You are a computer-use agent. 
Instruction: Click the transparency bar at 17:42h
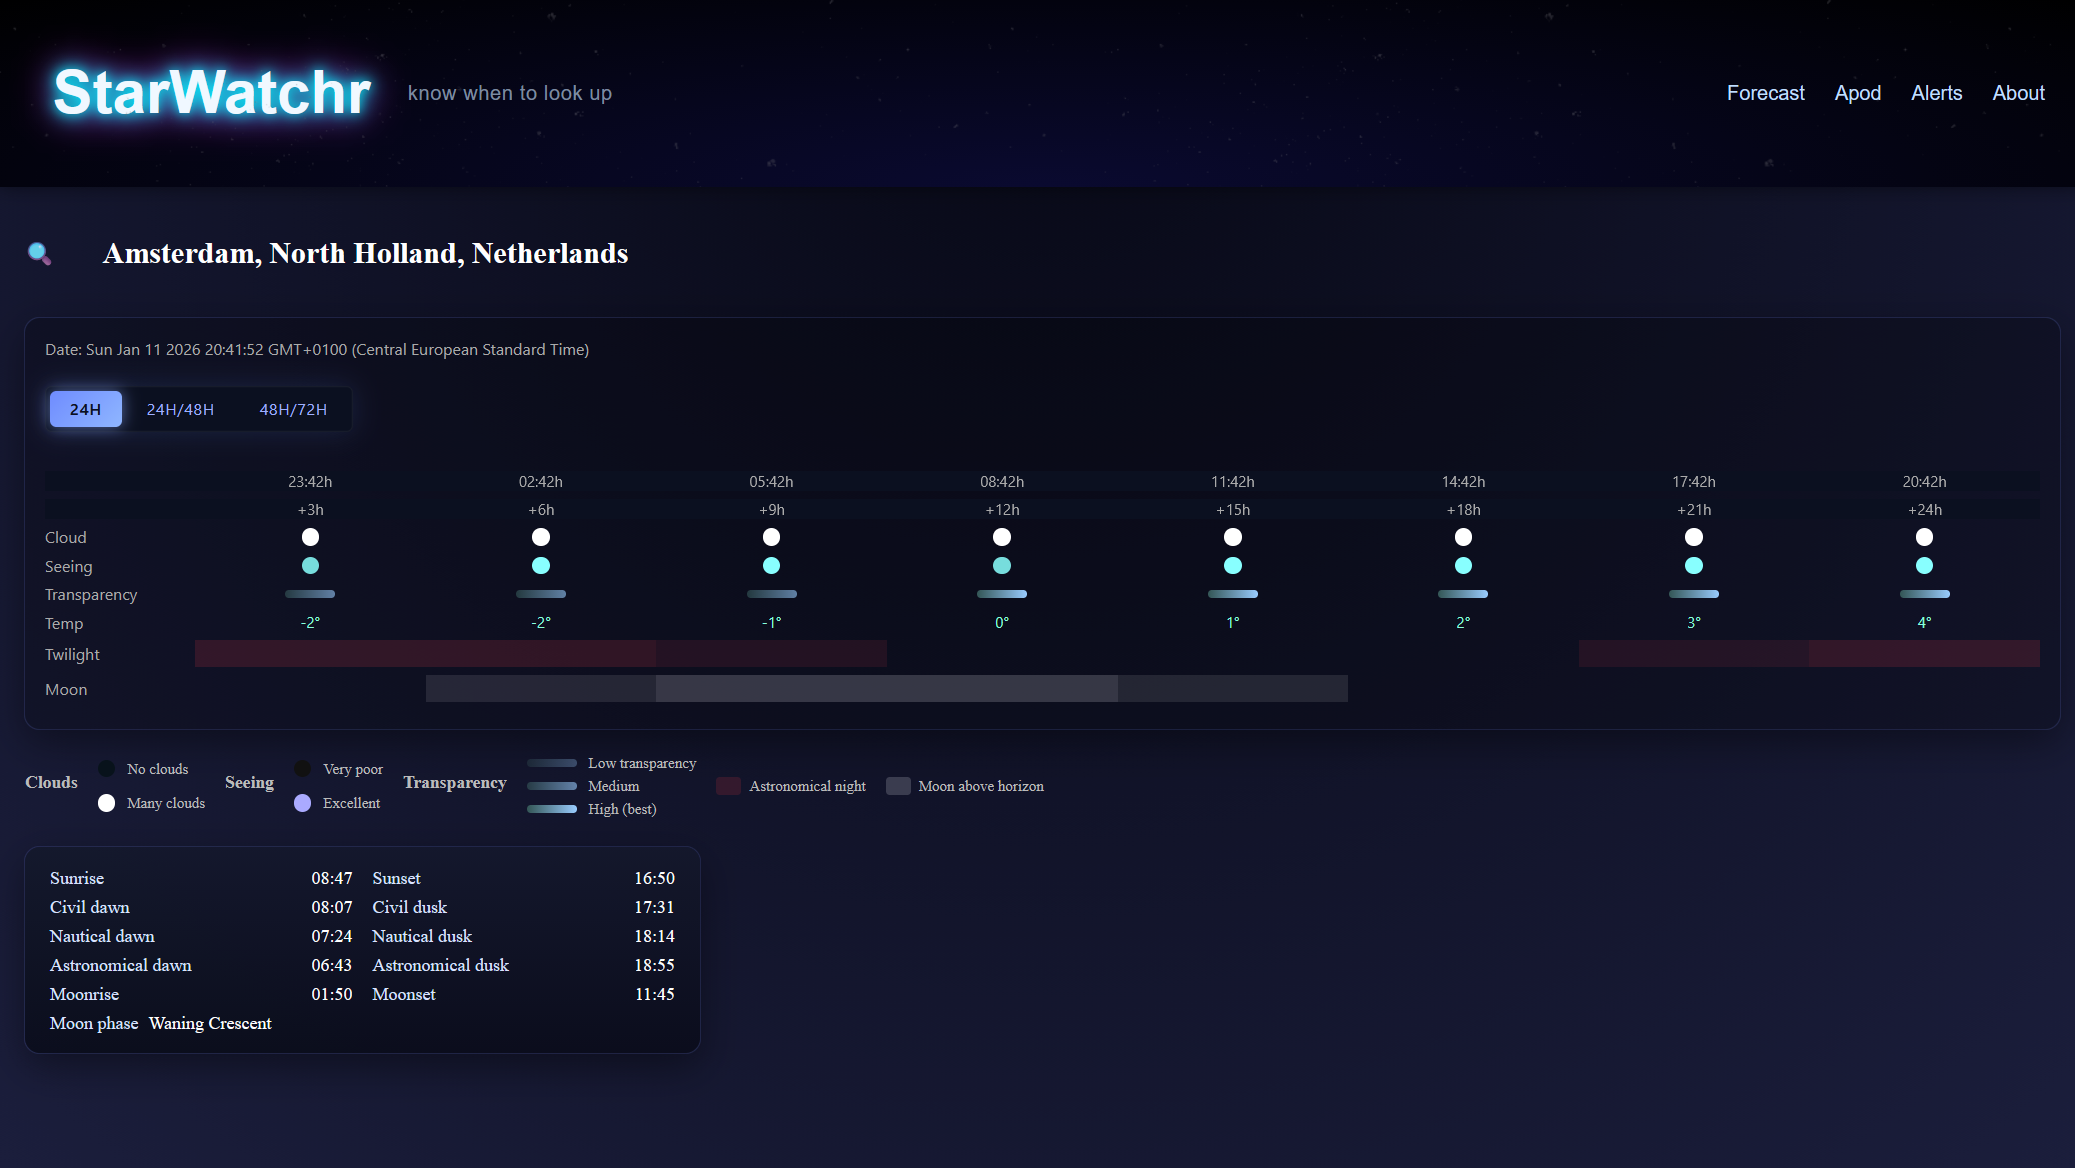pyautogui.click(x=1694, y=594)
